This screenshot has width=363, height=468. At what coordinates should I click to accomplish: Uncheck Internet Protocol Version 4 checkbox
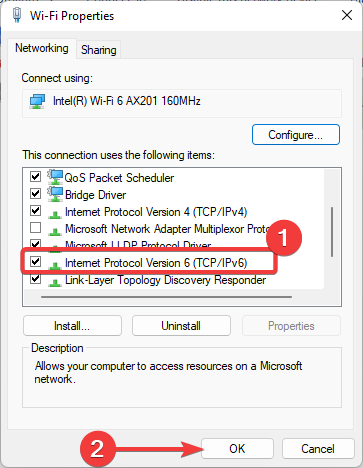pyautogui.click(x=35, y=211)
